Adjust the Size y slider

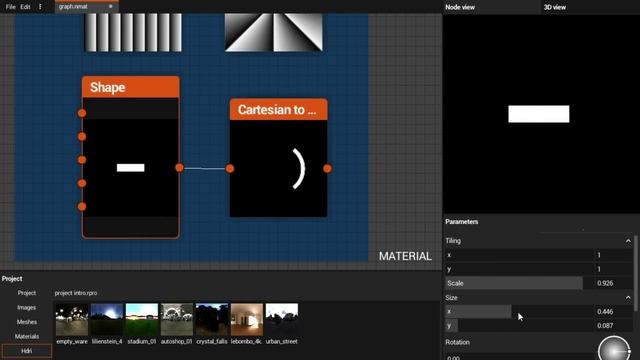[520, 325]
